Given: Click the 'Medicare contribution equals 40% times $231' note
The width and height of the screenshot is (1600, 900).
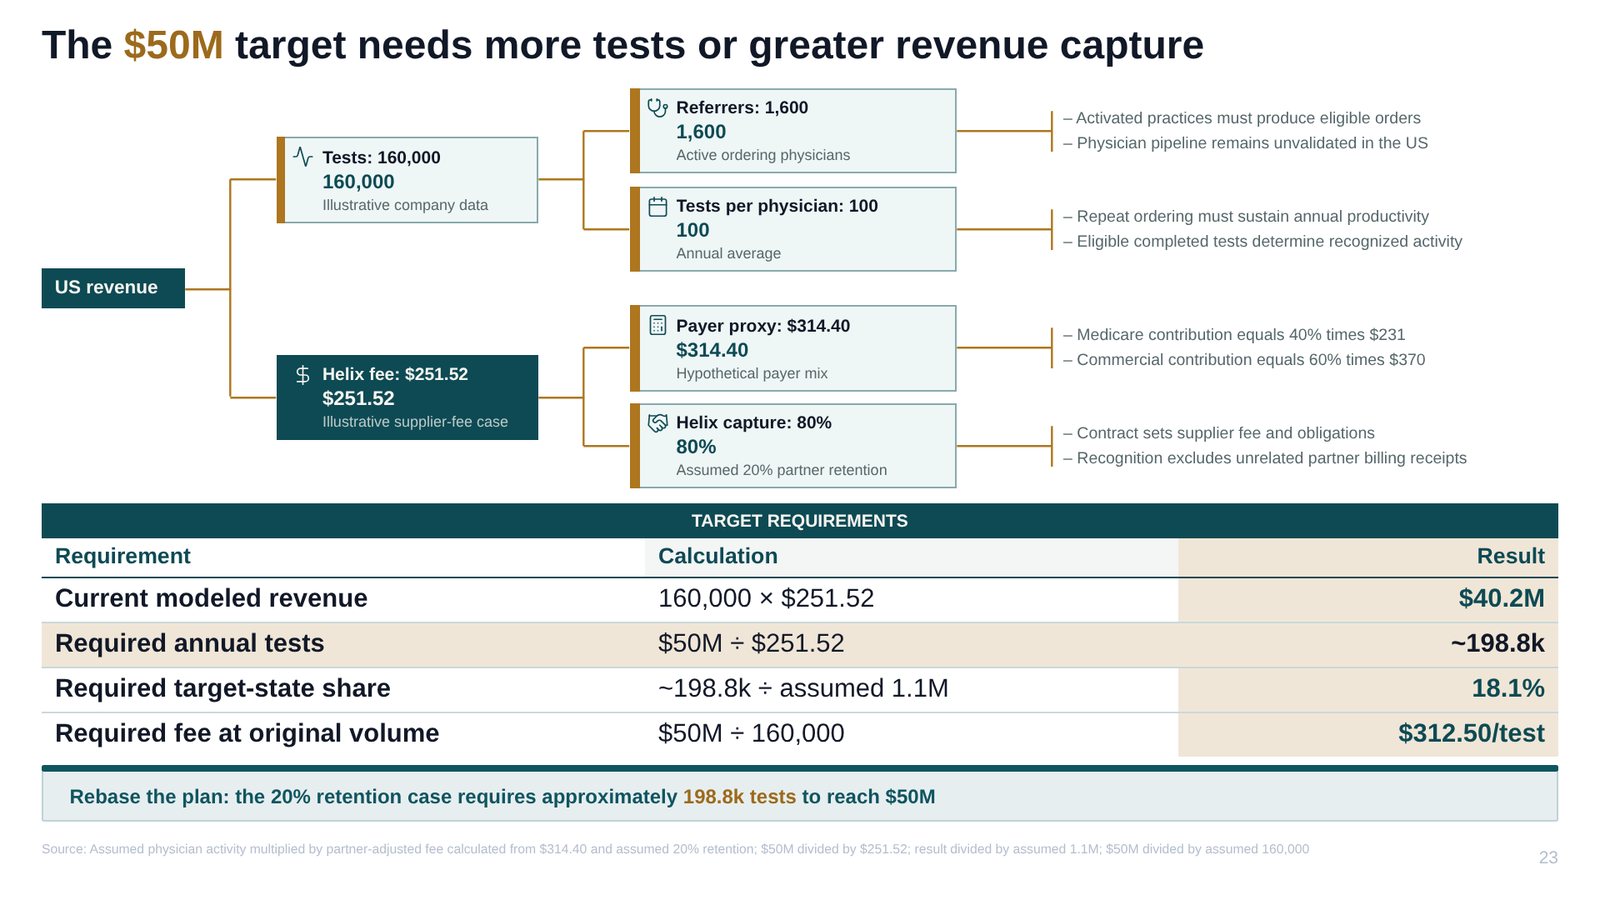Looking at the screenshot, I should click(x=1234, y=335).
